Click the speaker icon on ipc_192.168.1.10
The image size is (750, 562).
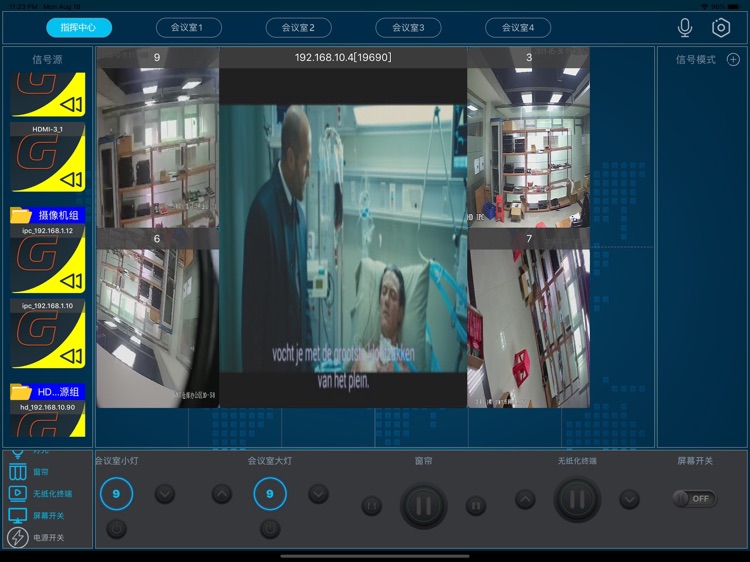click(x=71, y=356)
